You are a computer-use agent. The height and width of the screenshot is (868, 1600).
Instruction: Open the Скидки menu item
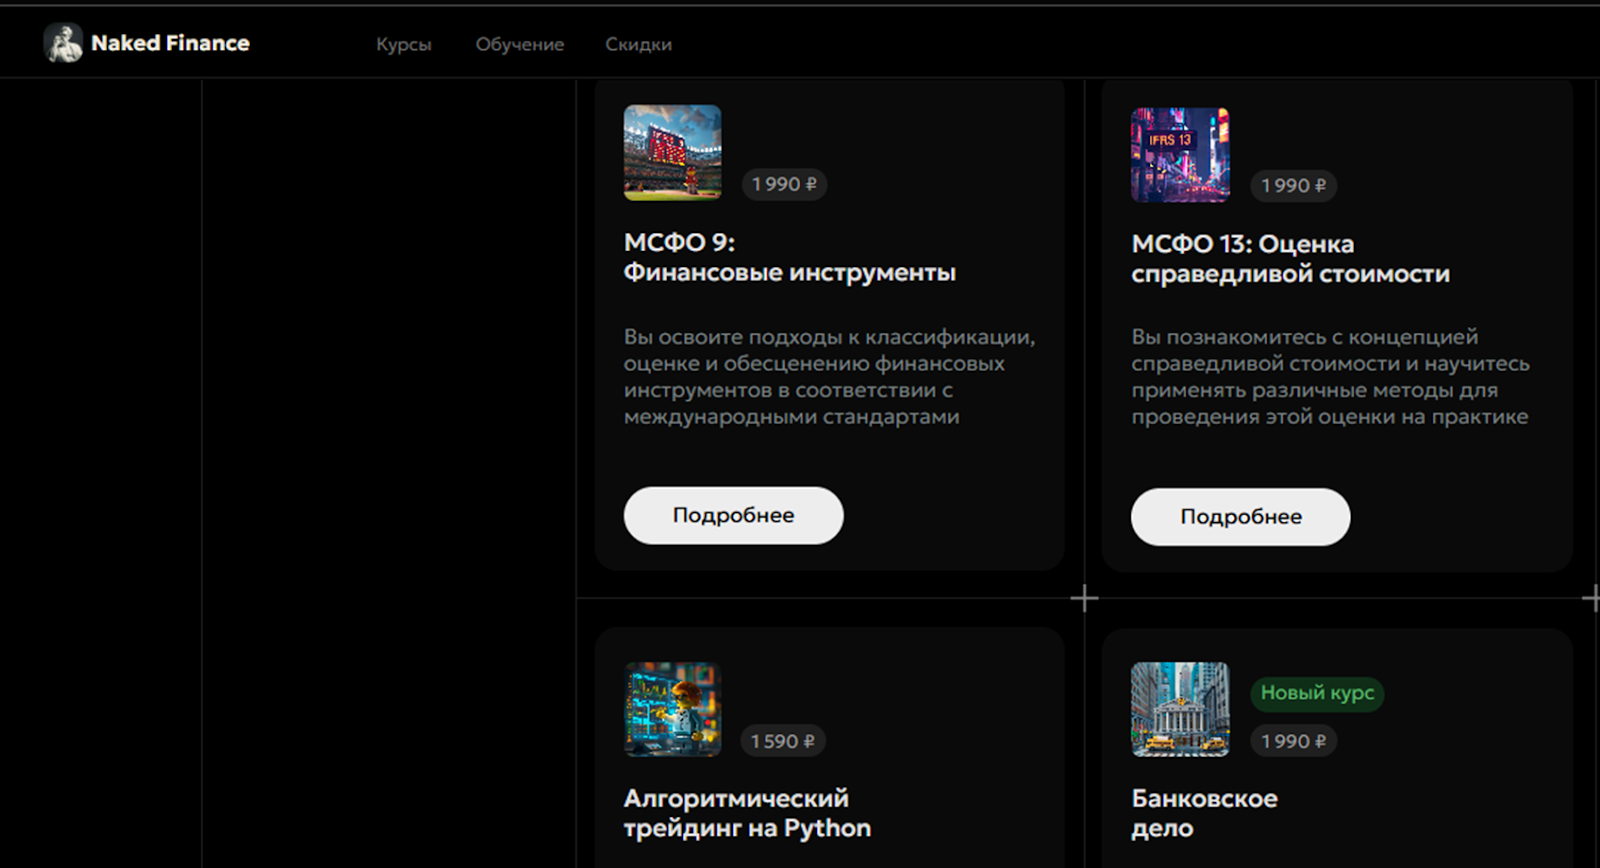pyautogui.click(x=638, y=45)
